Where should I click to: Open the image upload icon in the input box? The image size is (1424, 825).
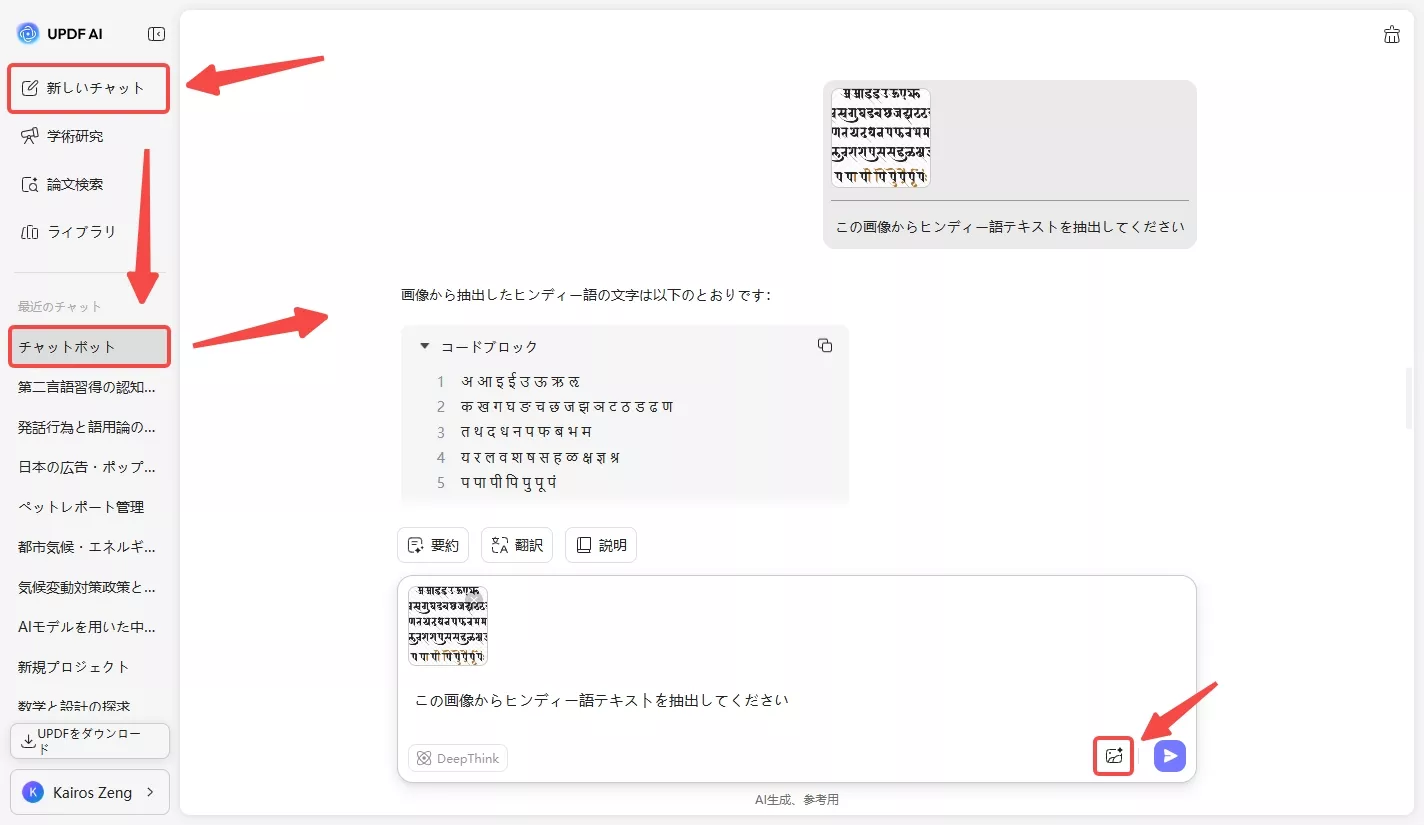pyautogui.click(x=1113, y=756)
